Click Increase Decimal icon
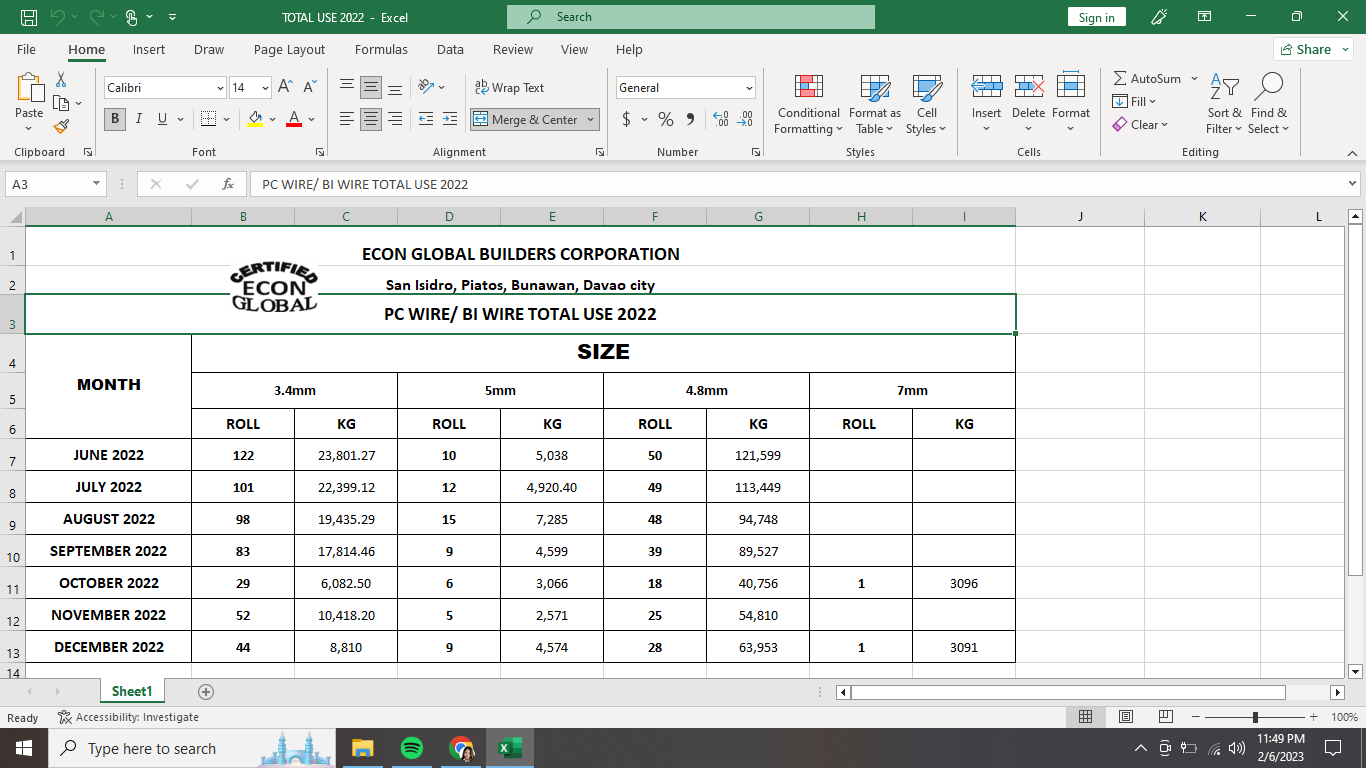This screenshot has height=768, width=1366. pyautogui.click(x=720, y=119)
